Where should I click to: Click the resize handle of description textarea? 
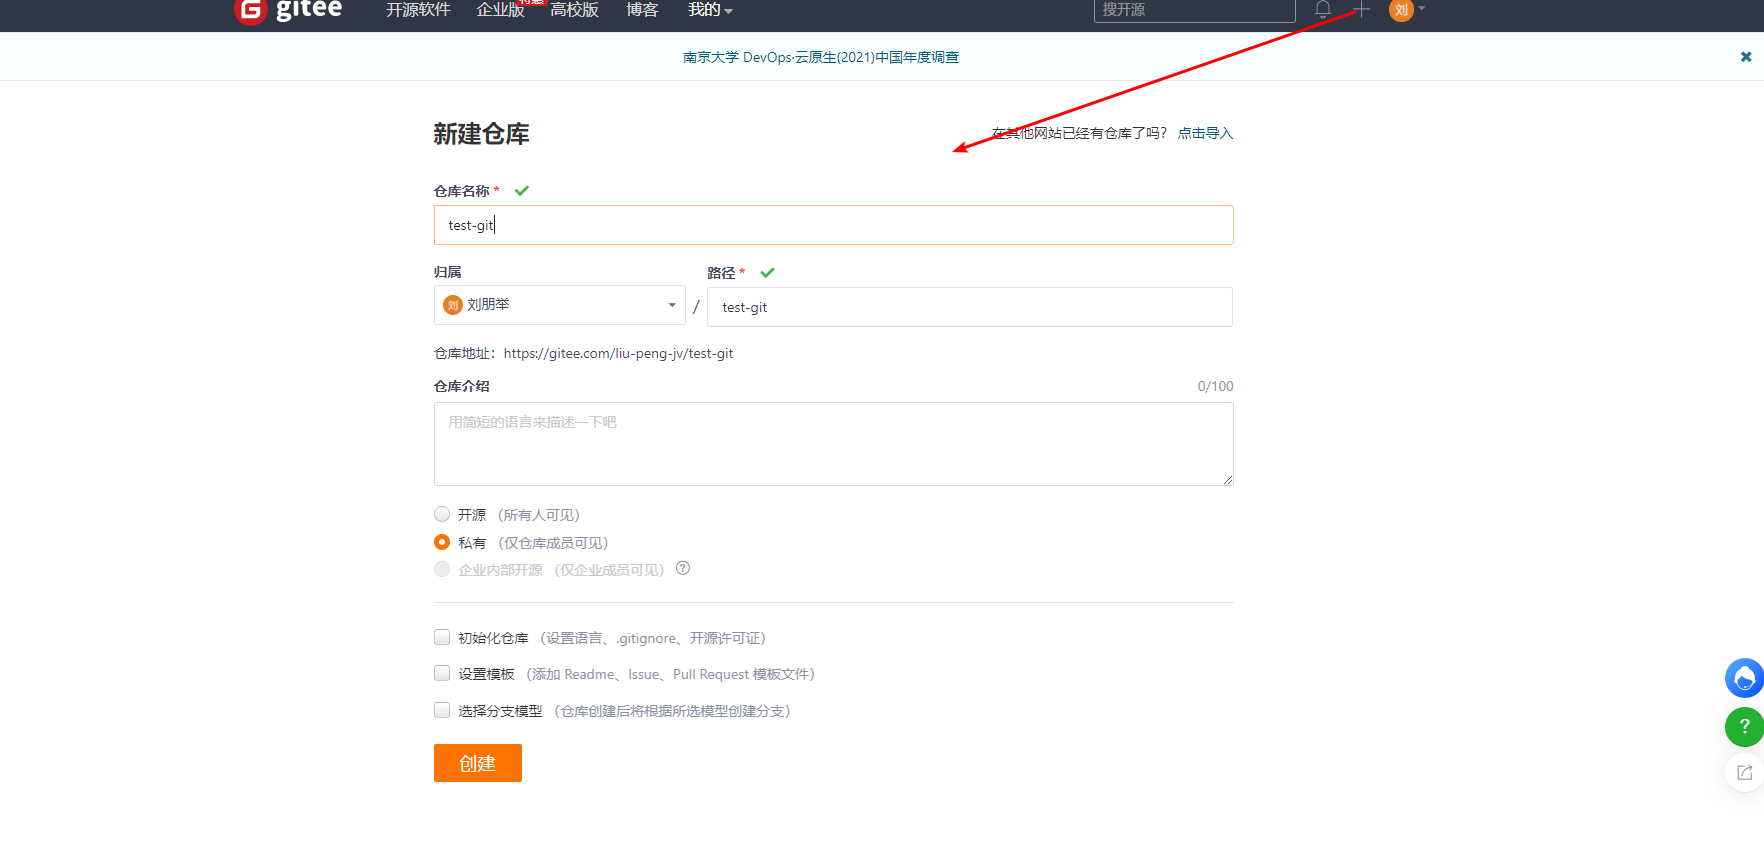coord(1227,479)
